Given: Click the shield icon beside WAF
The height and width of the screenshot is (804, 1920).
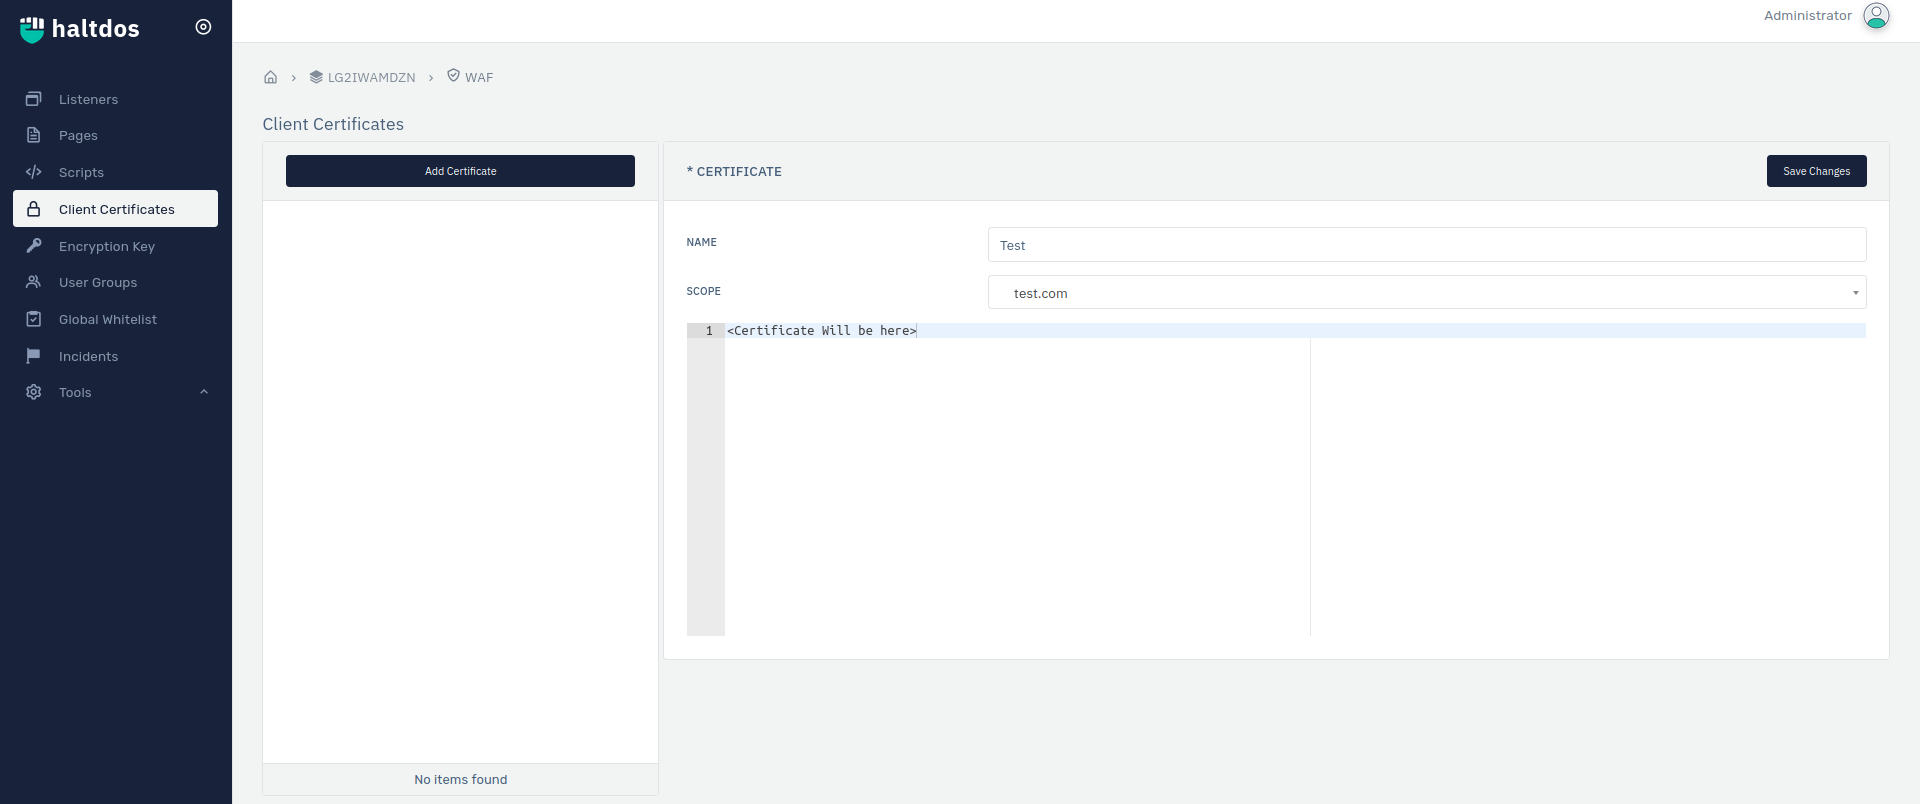Looking at the screenshot, I should [x=453, y=76].
